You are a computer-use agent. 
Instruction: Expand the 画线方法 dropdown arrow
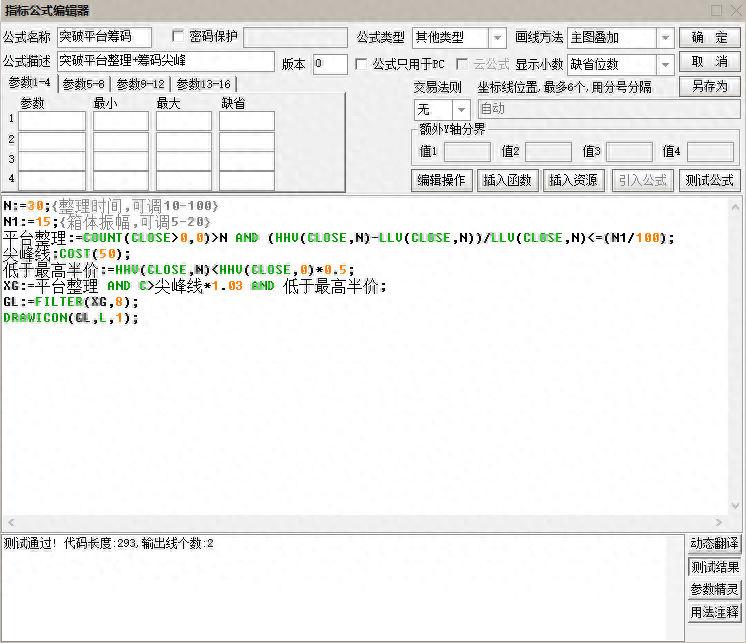point(665,38)
